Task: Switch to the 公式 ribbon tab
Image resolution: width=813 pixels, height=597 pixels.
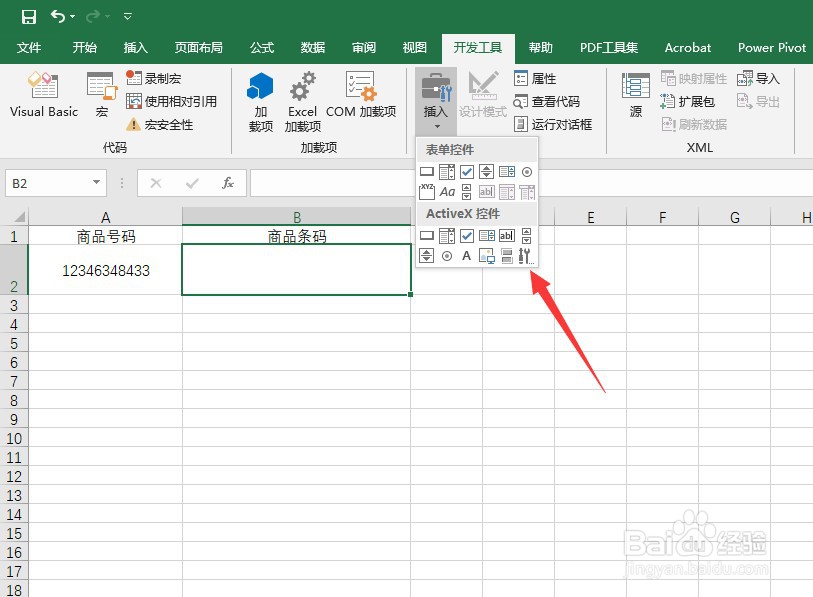Action: tap(262, 48)
